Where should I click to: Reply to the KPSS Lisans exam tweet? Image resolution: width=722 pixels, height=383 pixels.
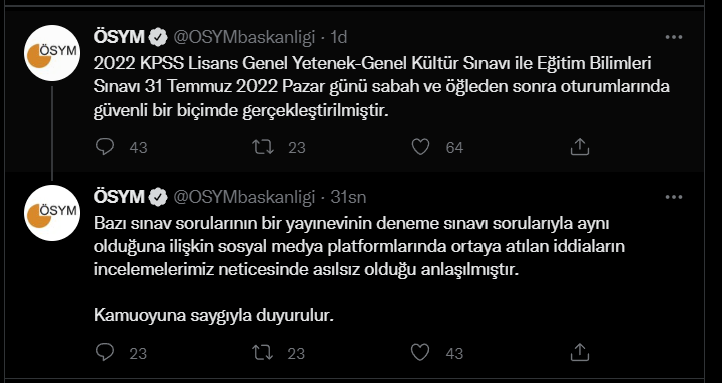(x=105, y=147)
